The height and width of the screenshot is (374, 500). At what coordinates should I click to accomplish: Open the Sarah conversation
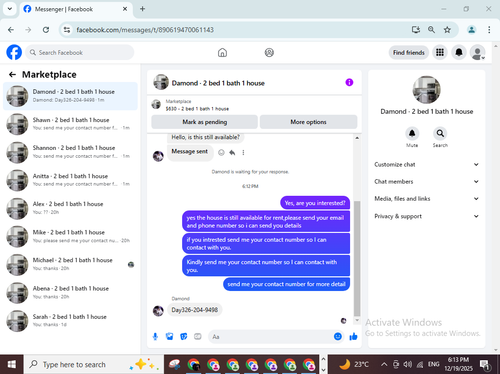tap(70, 321)
